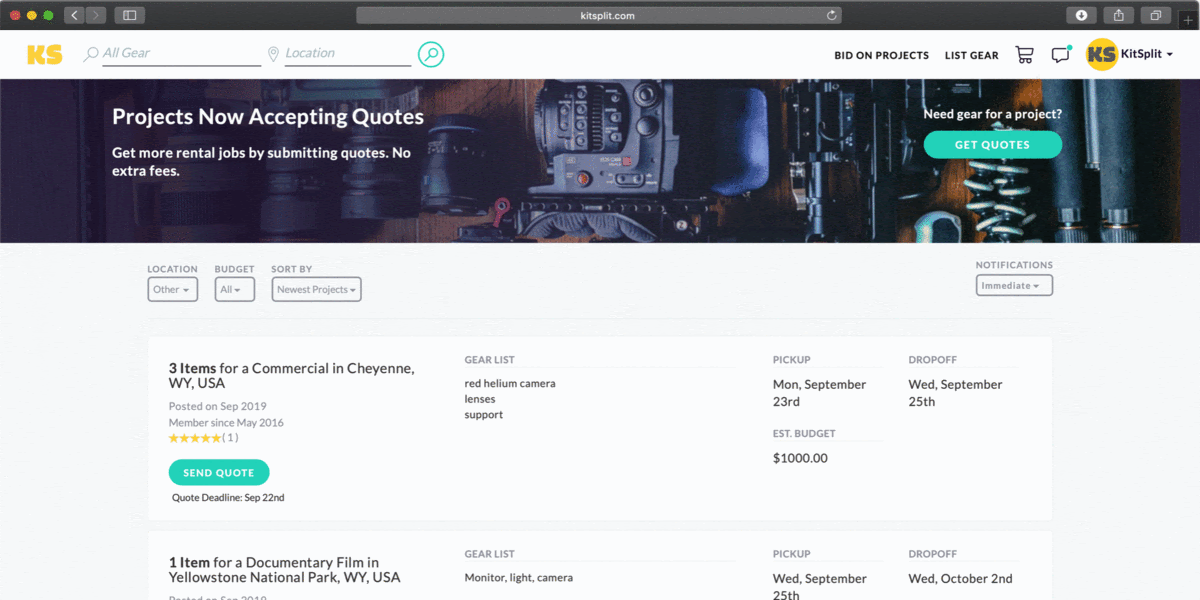1200x600 pixels.
Task: Click the teal search magnifier button
Action: pyautogui.click(x=430, y=55)
